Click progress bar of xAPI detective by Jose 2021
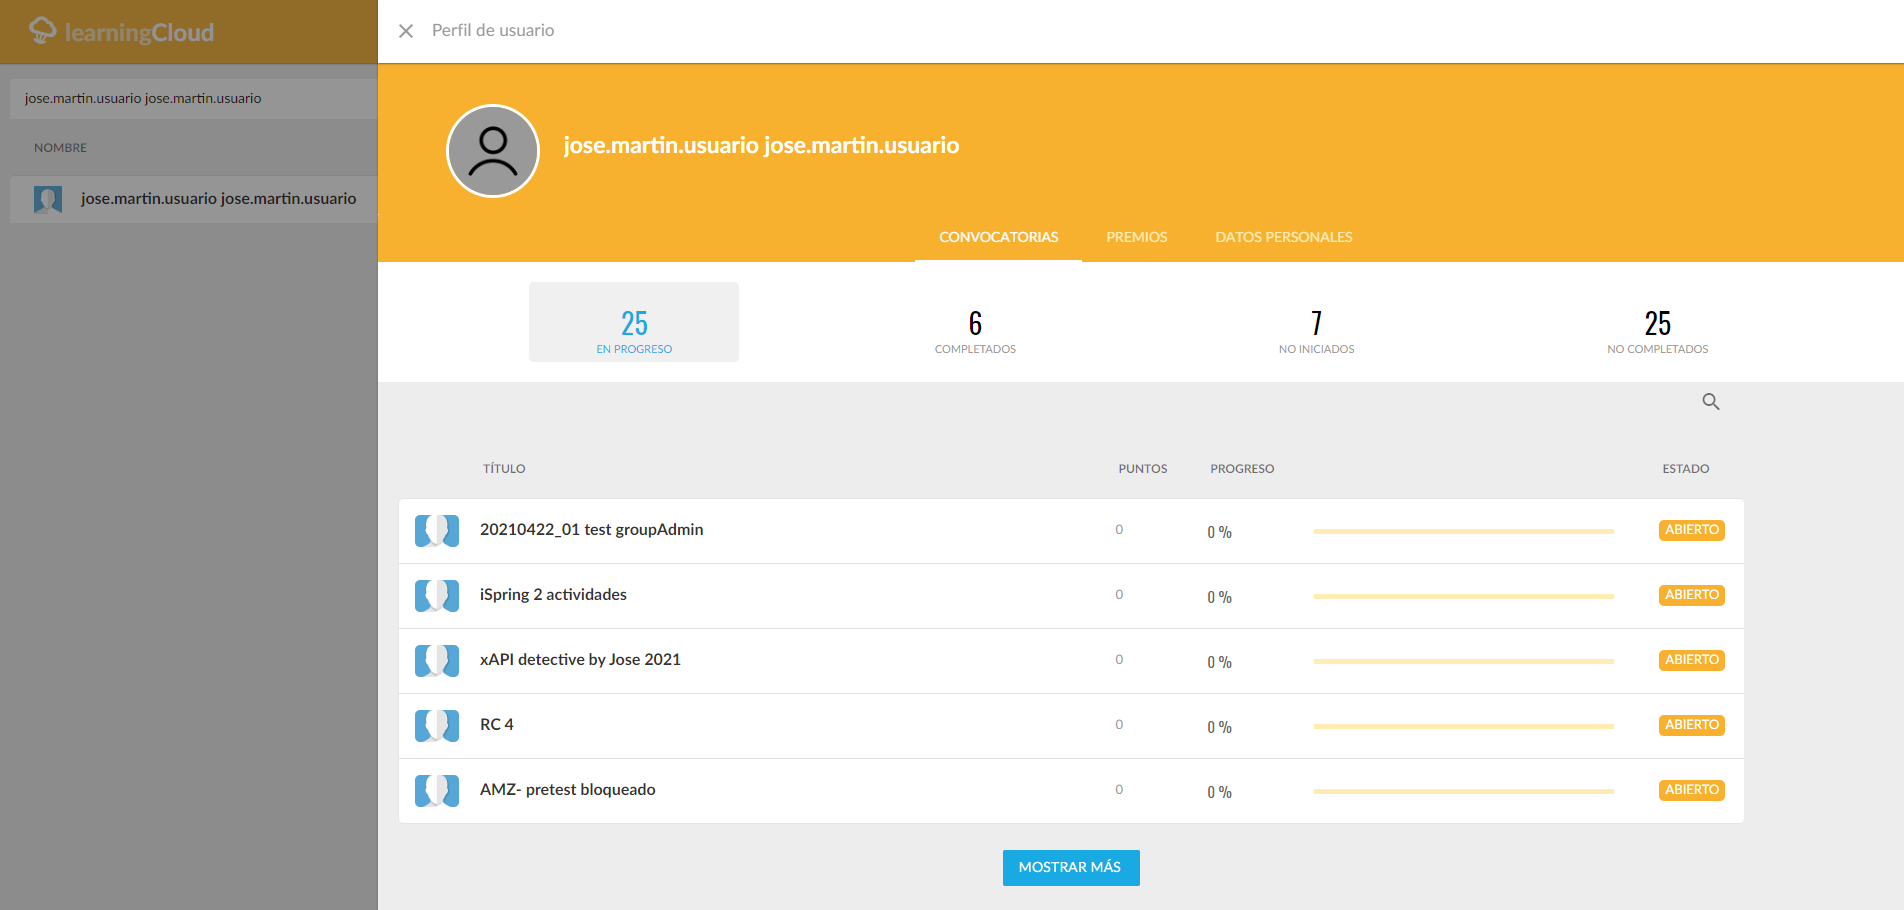The height and width of the screenshot is (910, 1904). click(1464, 661)
